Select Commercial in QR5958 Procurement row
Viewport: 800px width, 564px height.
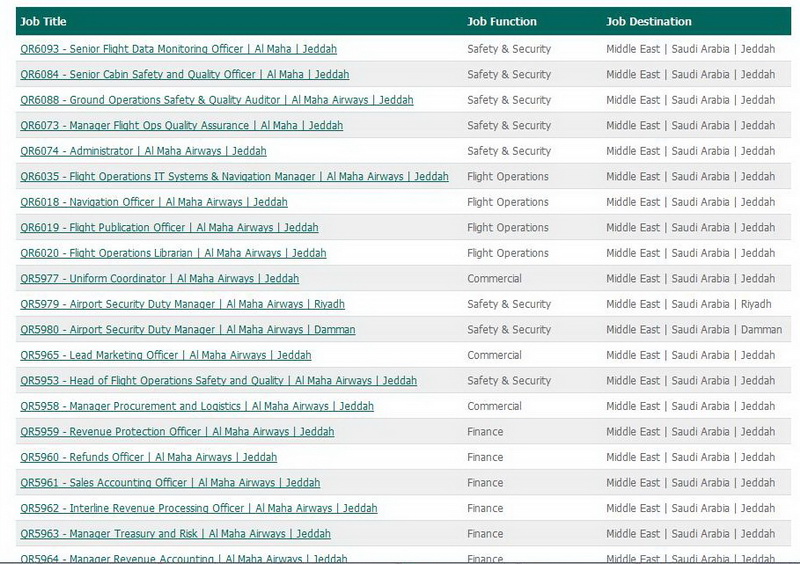[x=494, y=406]
